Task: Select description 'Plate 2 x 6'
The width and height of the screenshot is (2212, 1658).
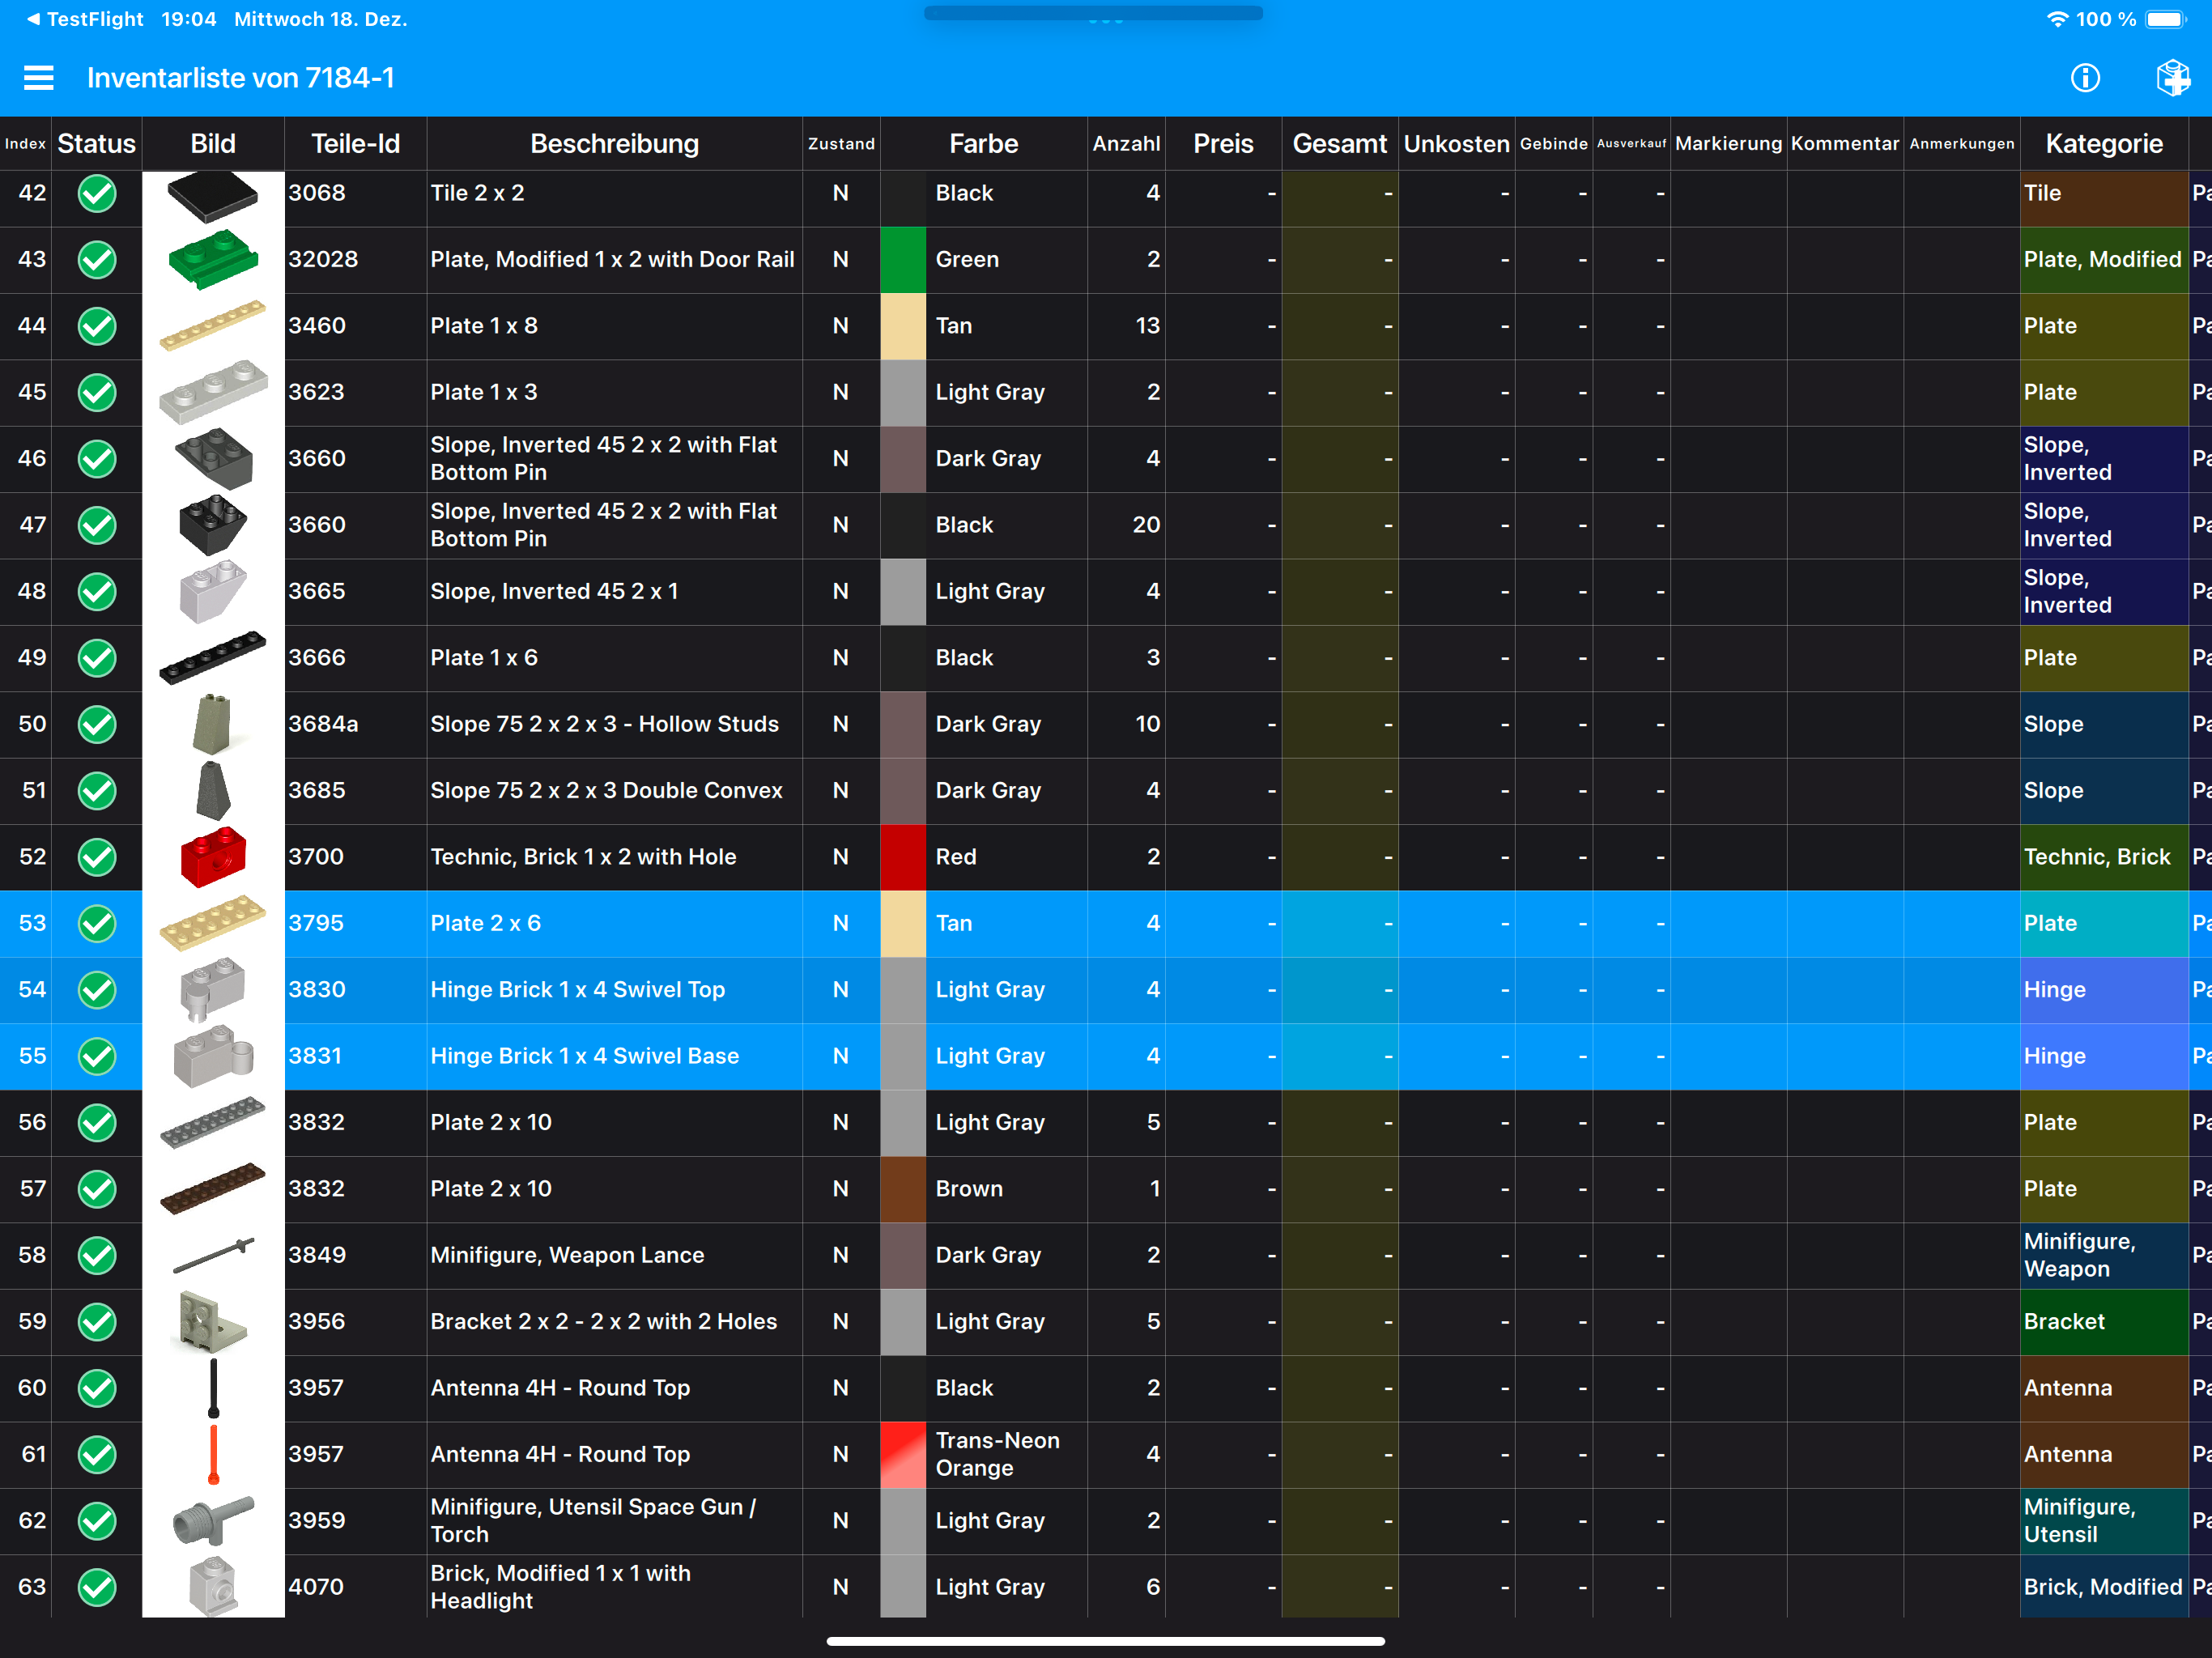Action: tap(486, 923)
